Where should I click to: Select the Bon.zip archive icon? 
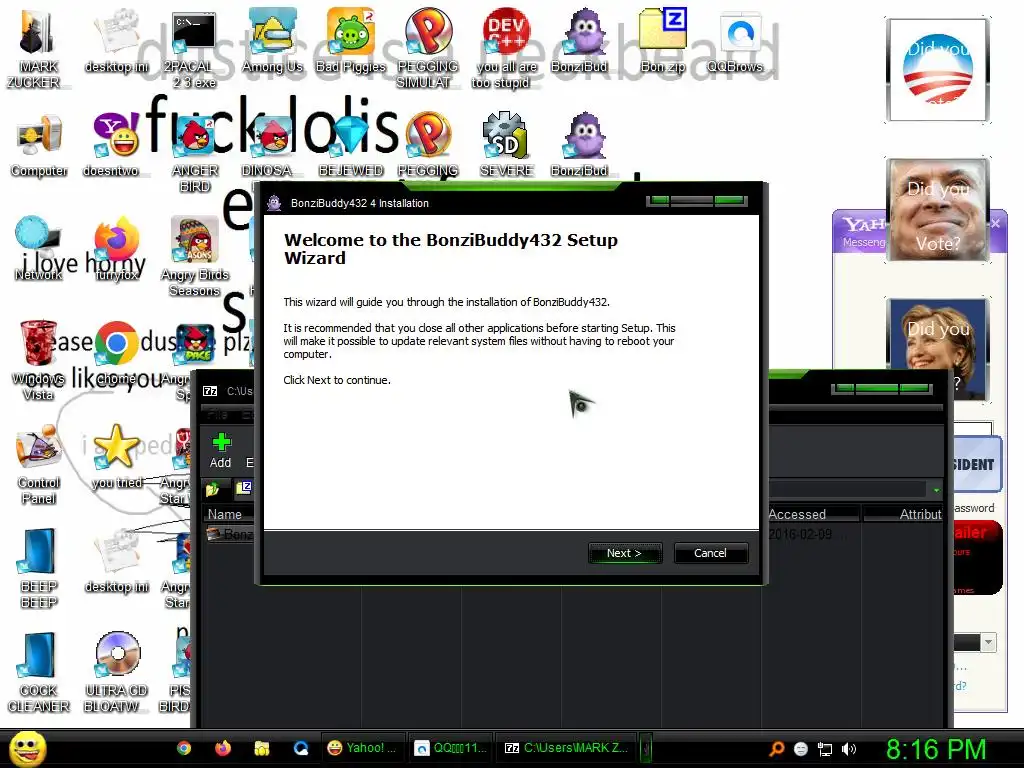[x=663, y=41]
